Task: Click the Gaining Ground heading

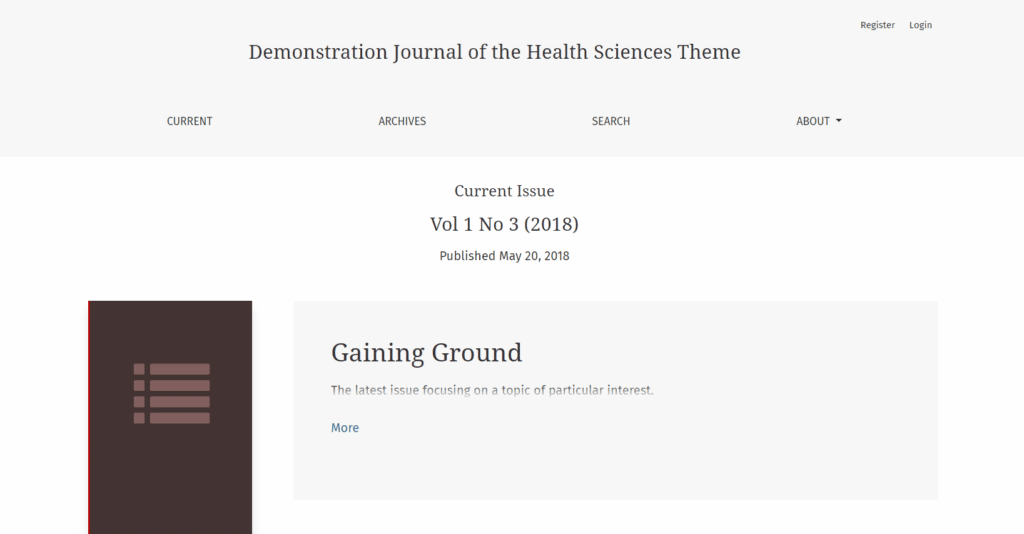Action: coord(426,352)
